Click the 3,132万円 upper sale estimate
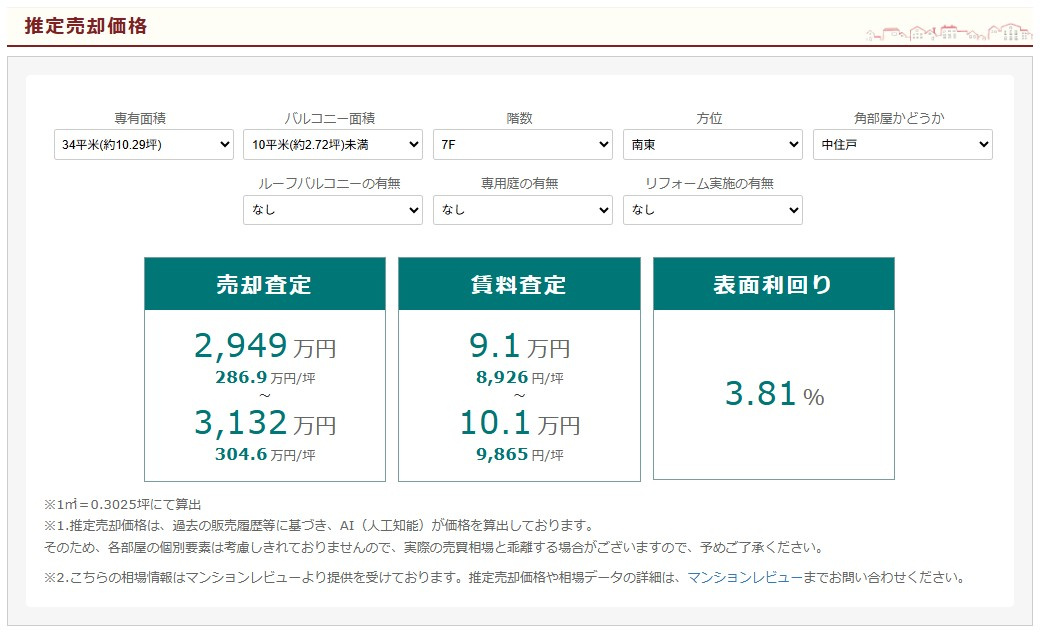Viewport: 1040px width, 633px height. point(265,424)
